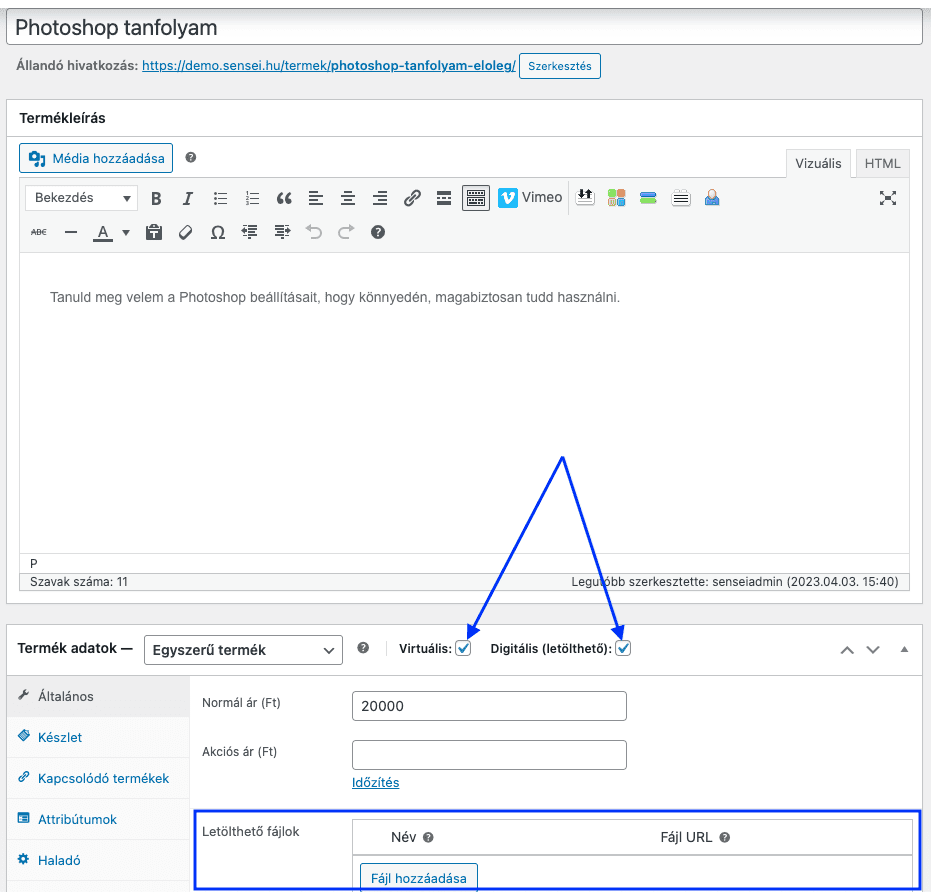Align text to the right

(380, 198)
